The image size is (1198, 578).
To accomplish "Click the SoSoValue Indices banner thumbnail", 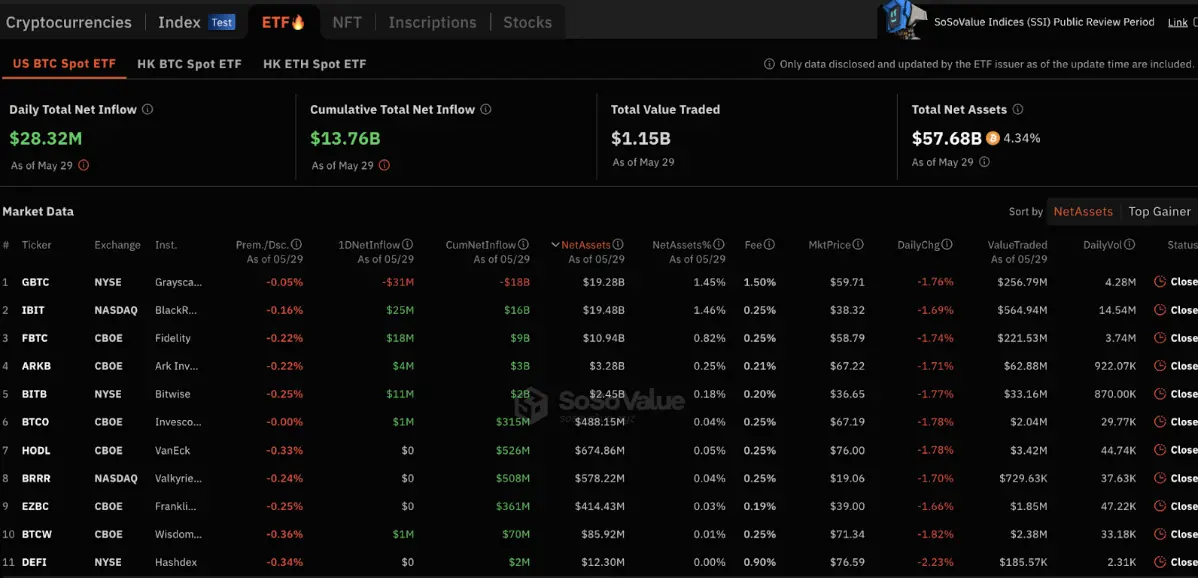I will coord(903,20).
